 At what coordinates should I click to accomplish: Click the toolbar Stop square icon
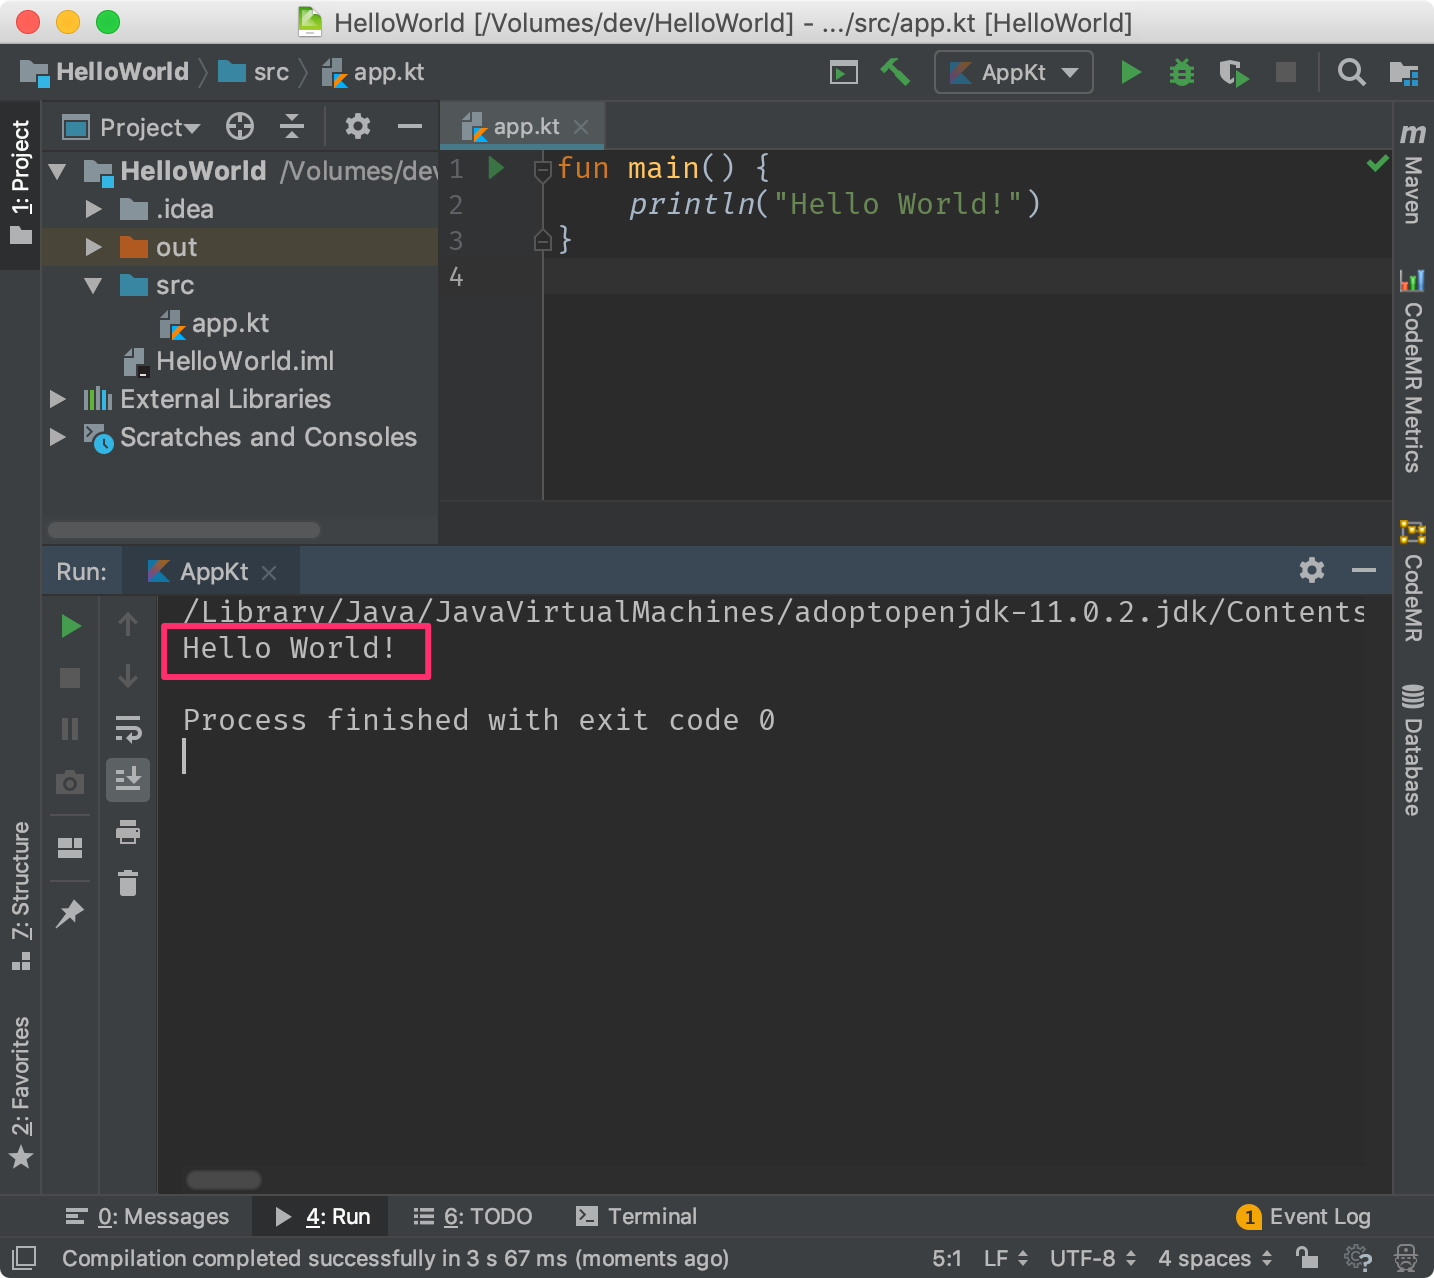click(1286, 72)
